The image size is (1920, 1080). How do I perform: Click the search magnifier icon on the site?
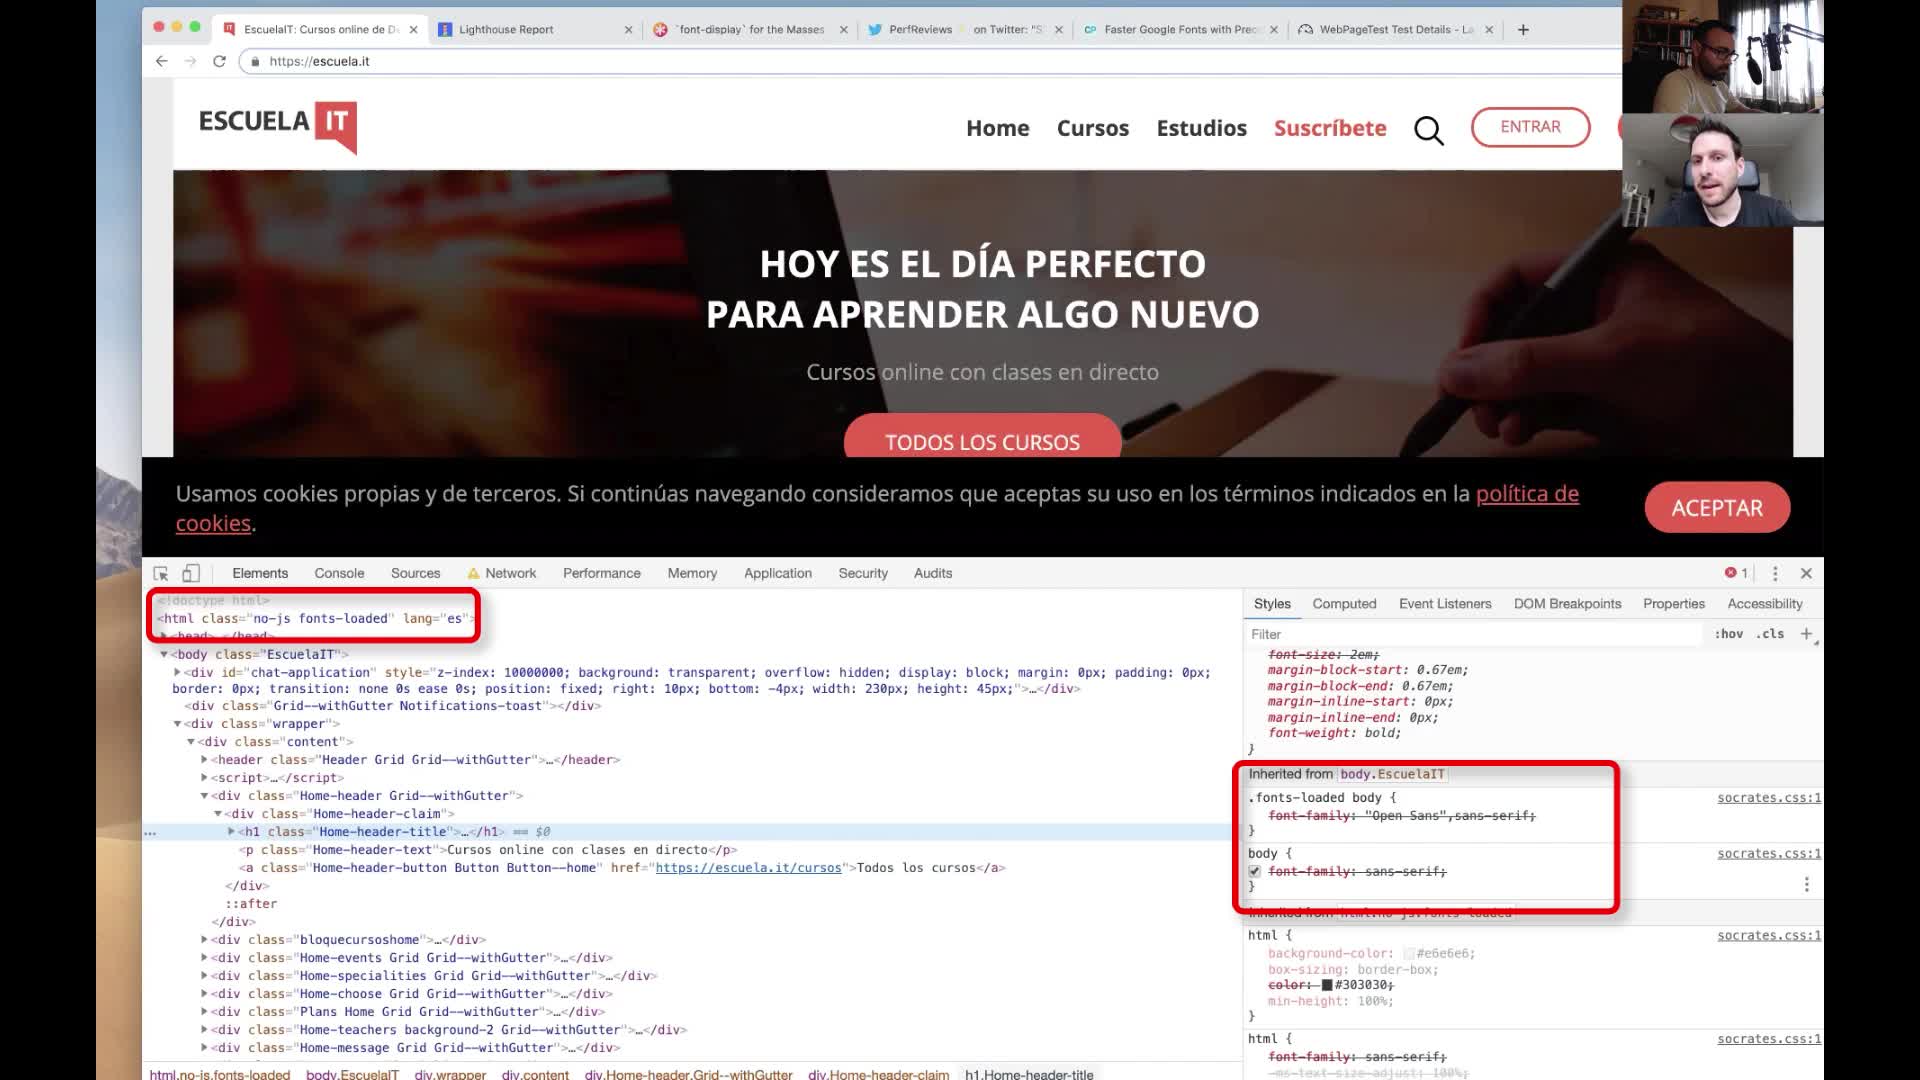point(1429,130)
